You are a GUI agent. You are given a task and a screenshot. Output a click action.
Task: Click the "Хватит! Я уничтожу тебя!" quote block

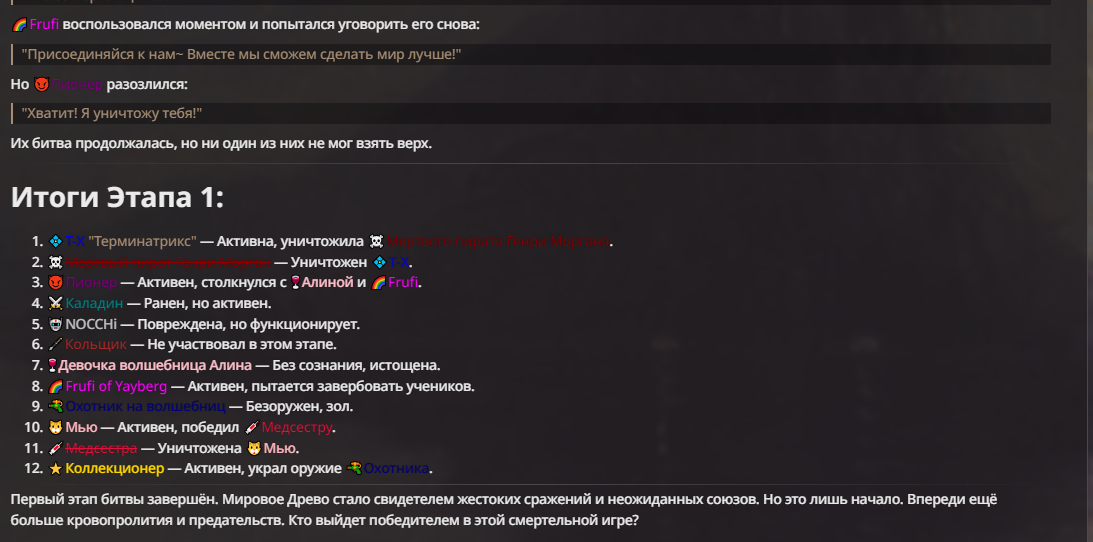click(530, 114)
